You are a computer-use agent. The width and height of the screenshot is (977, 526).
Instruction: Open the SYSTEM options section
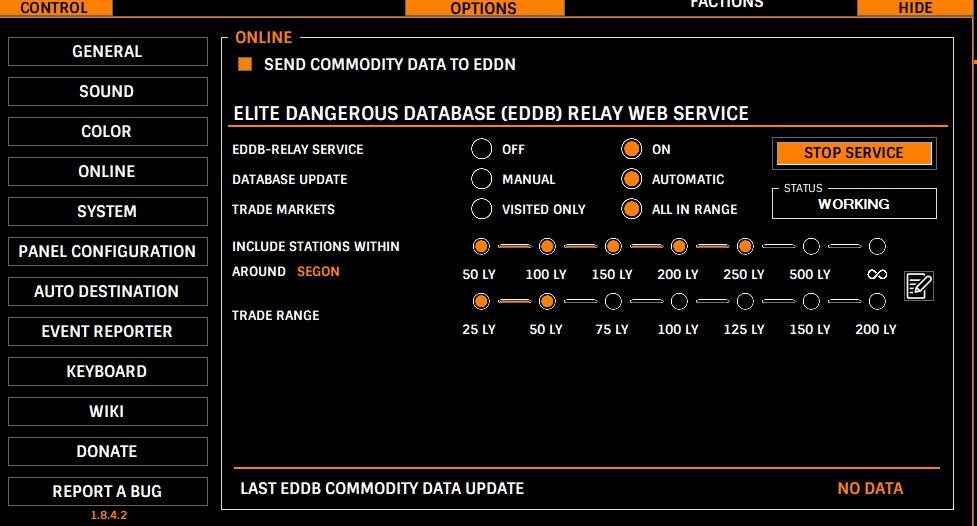108,211
